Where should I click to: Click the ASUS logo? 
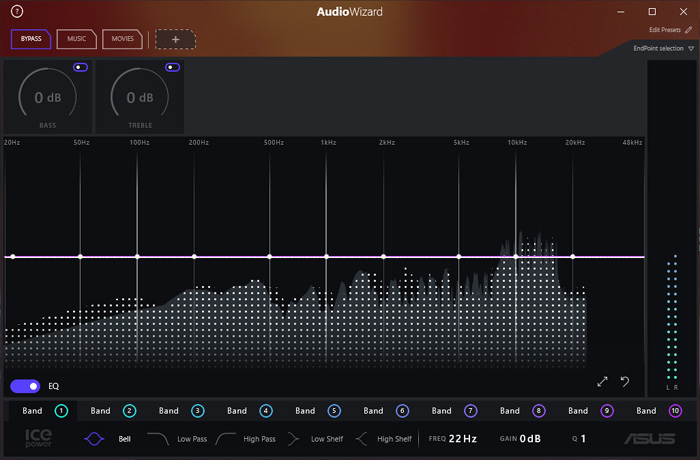pos(650,439)
